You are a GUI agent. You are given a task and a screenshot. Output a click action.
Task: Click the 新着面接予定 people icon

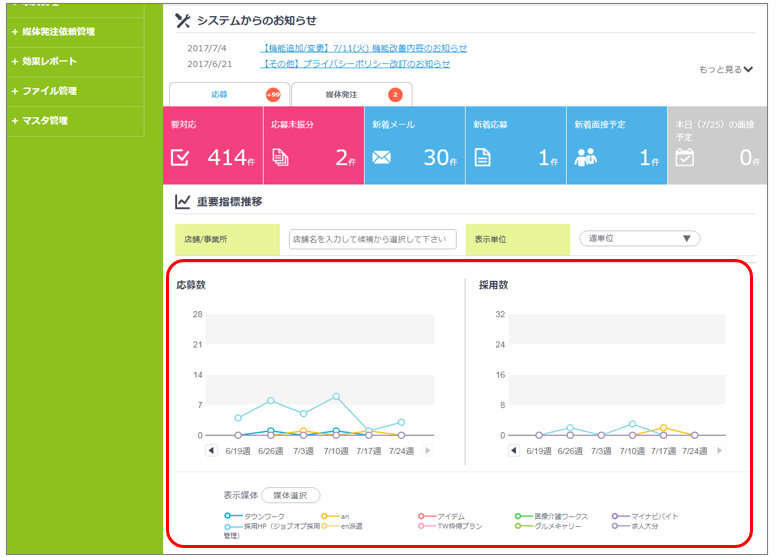click(x=586, y=158)
